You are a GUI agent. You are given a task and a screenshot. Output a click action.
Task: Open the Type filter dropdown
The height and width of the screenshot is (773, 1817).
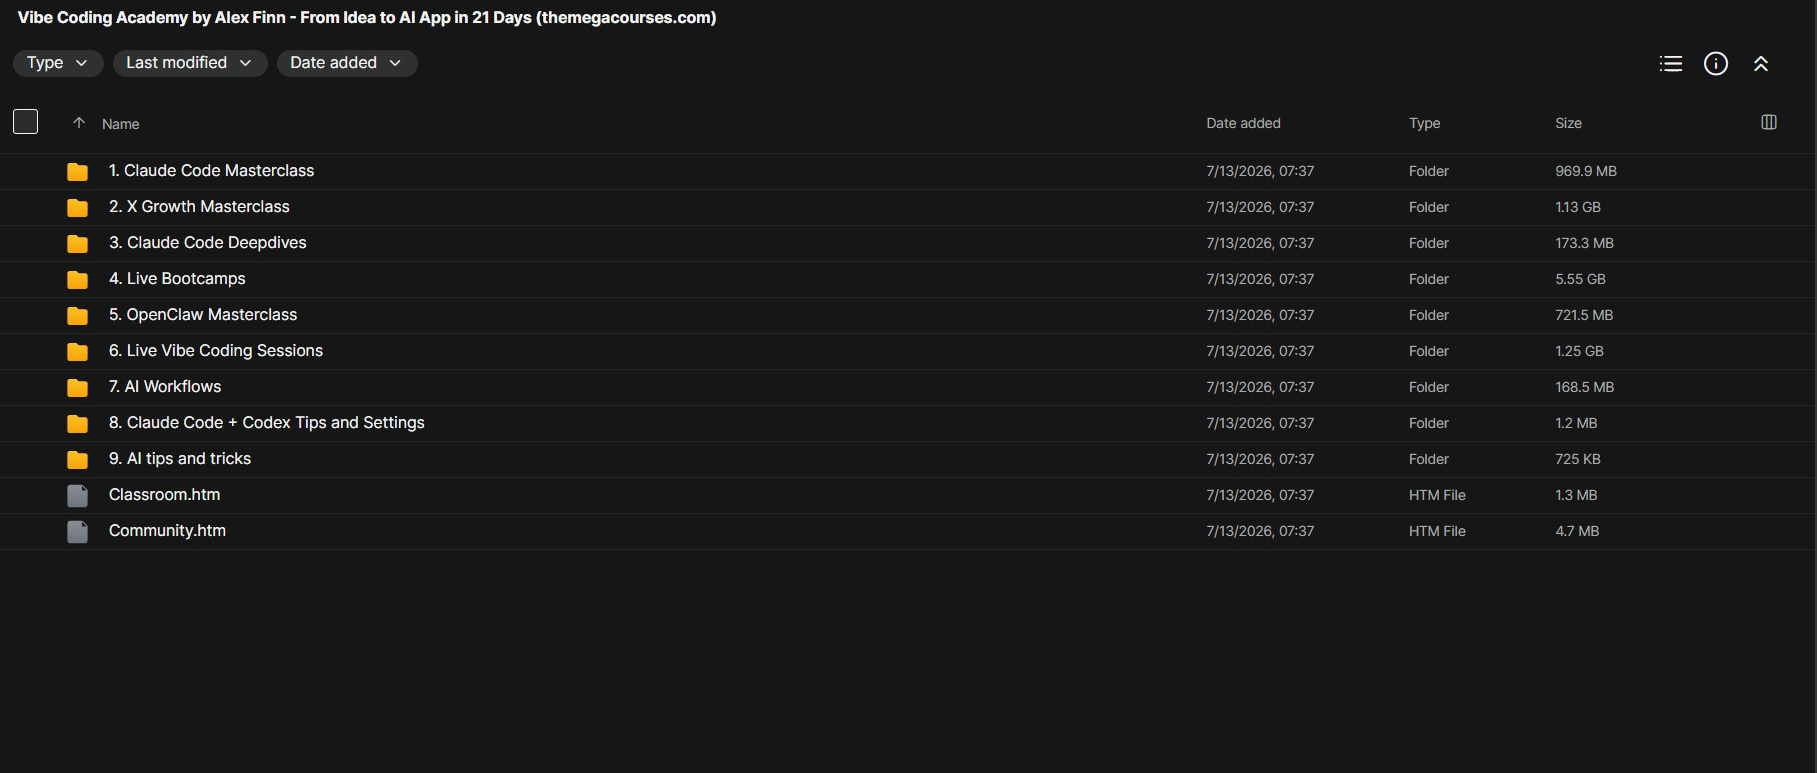click(58, 63)
